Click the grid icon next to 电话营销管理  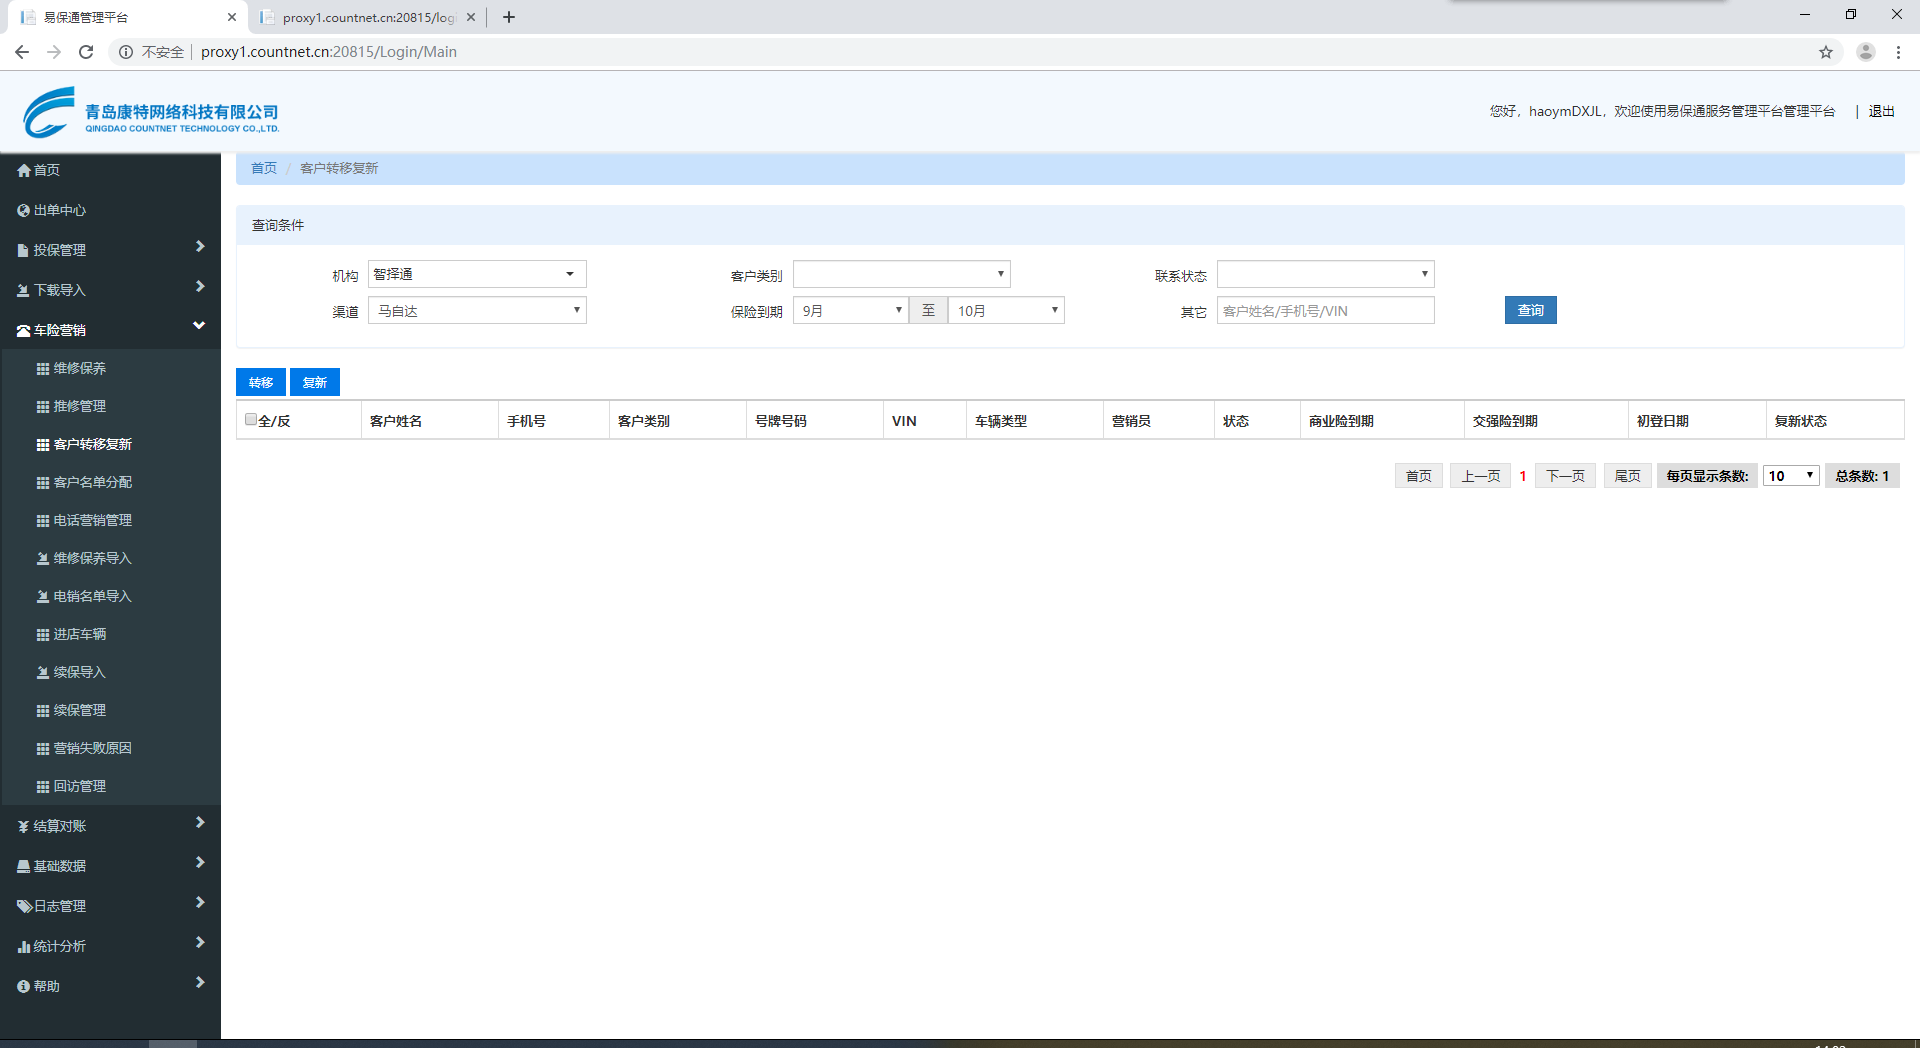point(43,521)
